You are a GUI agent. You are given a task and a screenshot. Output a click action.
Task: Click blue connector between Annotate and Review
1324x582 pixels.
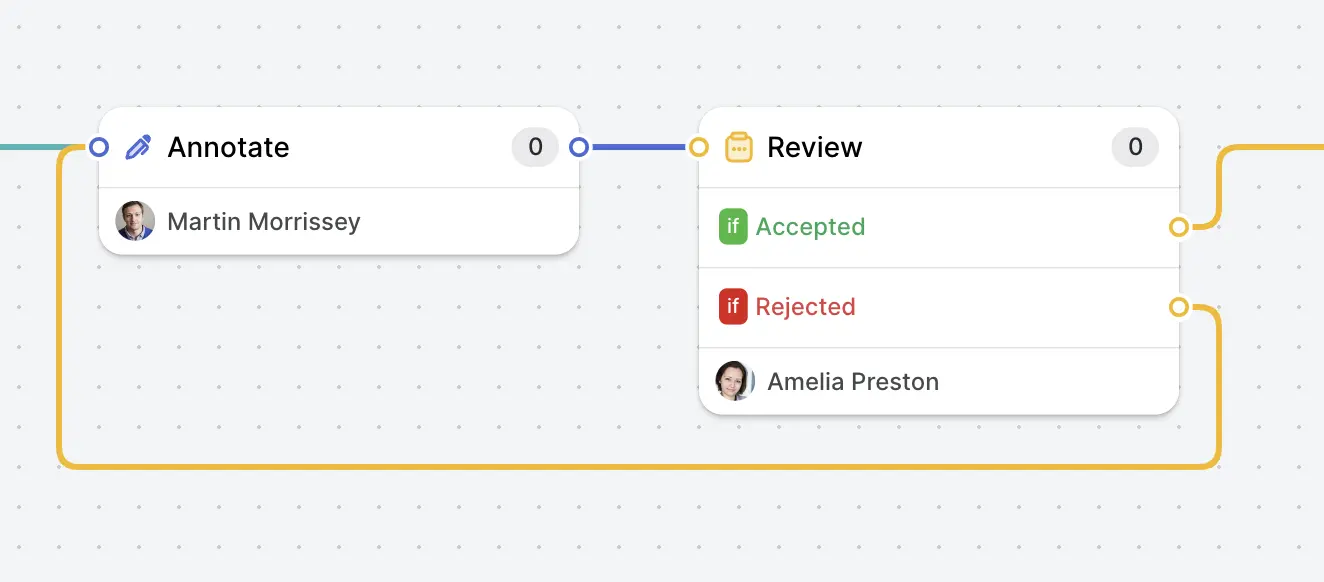(638, 148)
